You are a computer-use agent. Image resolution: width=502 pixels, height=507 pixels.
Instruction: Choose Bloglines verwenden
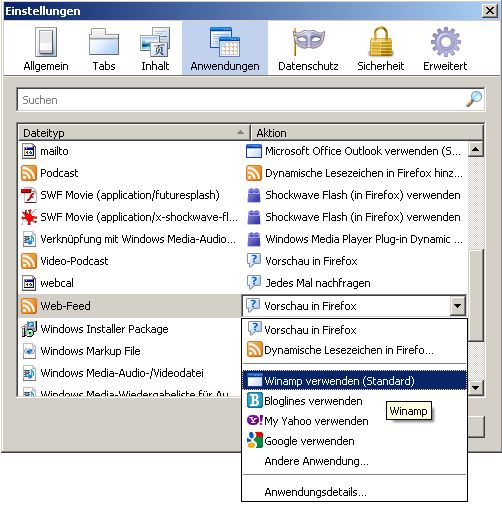354,401
